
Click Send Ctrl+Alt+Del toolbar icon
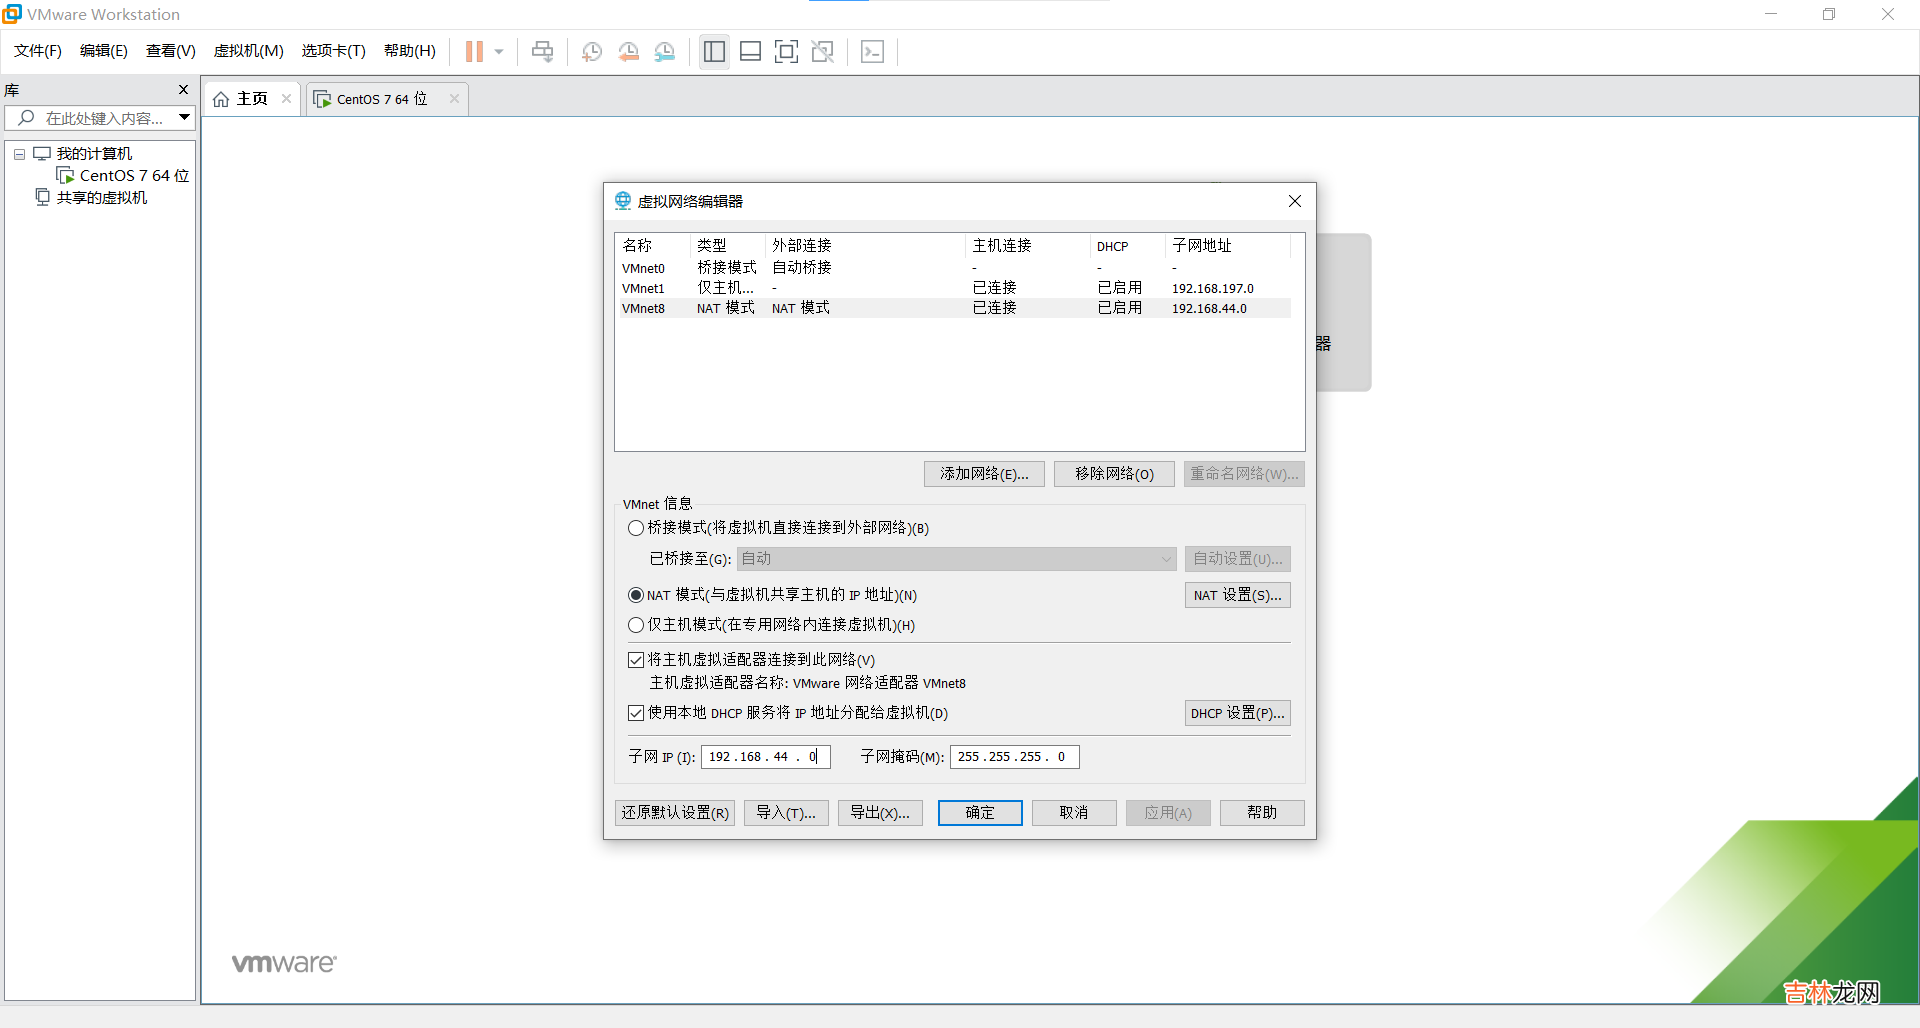click(x=542, y=52)
